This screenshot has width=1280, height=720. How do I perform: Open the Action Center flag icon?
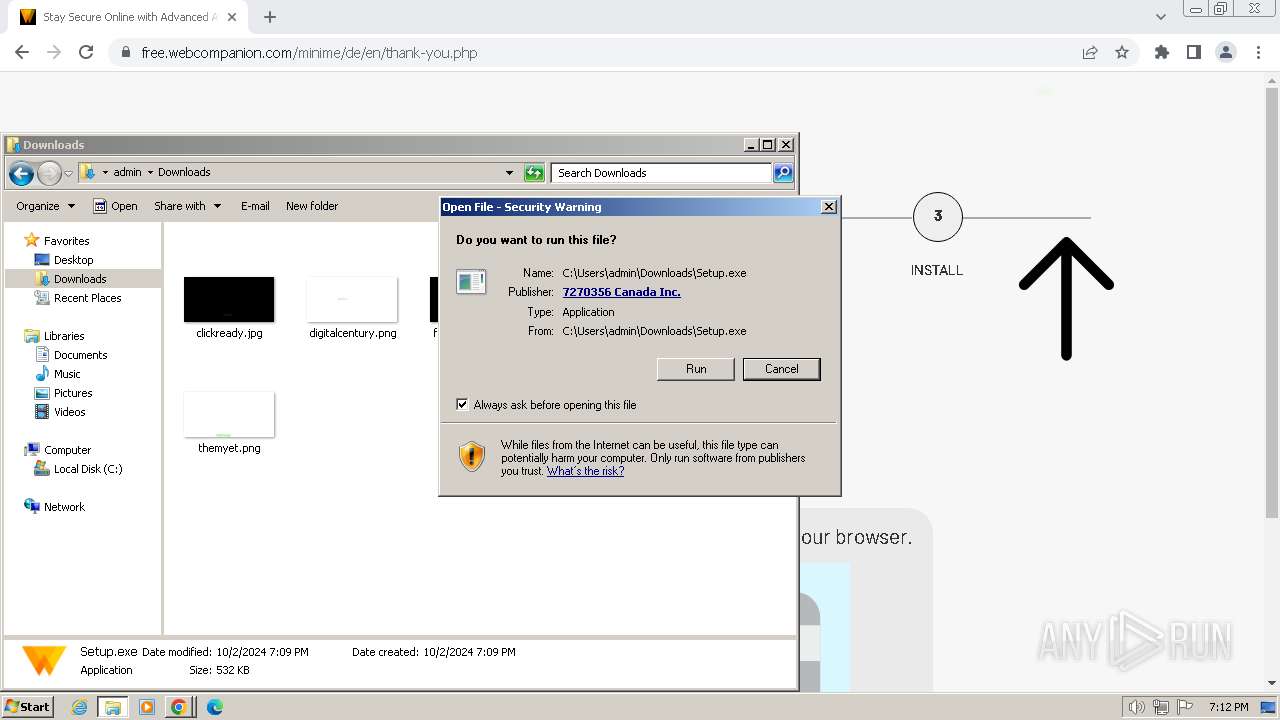pos(1184,707)
